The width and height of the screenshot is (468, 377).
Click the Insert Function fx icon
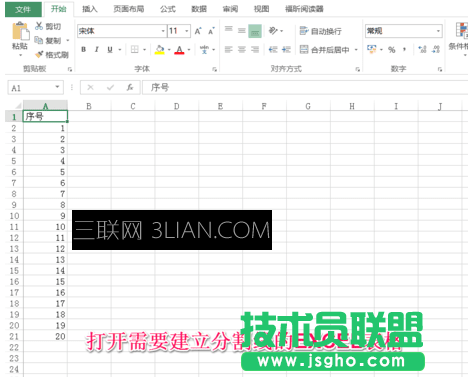[x=130, y=88]
